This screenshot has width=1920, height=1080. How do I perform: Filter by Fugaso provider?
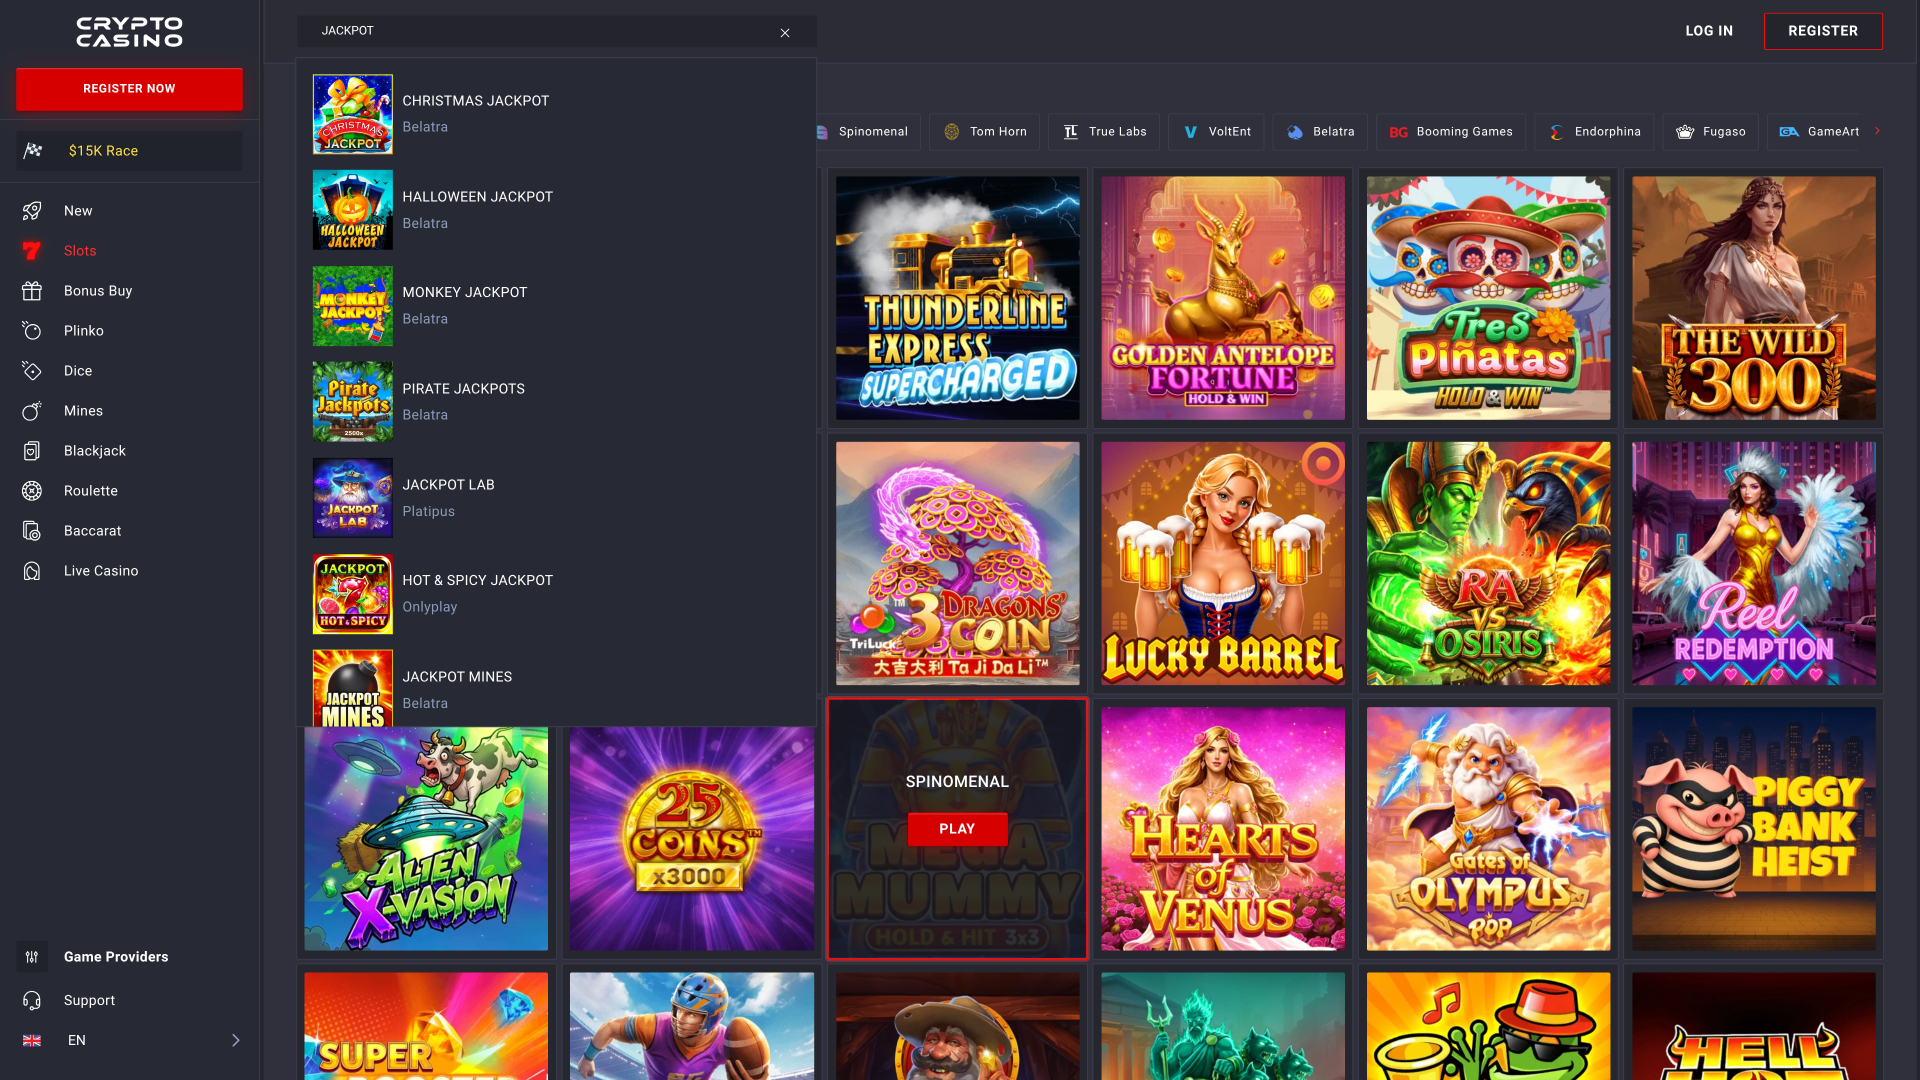[1710, 132]
